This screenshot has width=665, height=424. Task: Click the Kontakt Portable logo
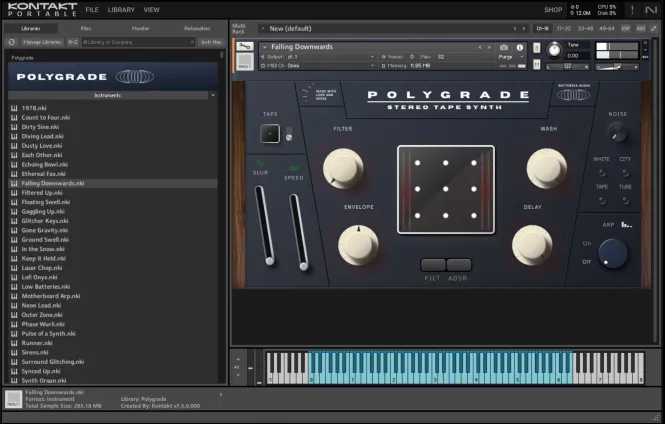click(42, 9)
